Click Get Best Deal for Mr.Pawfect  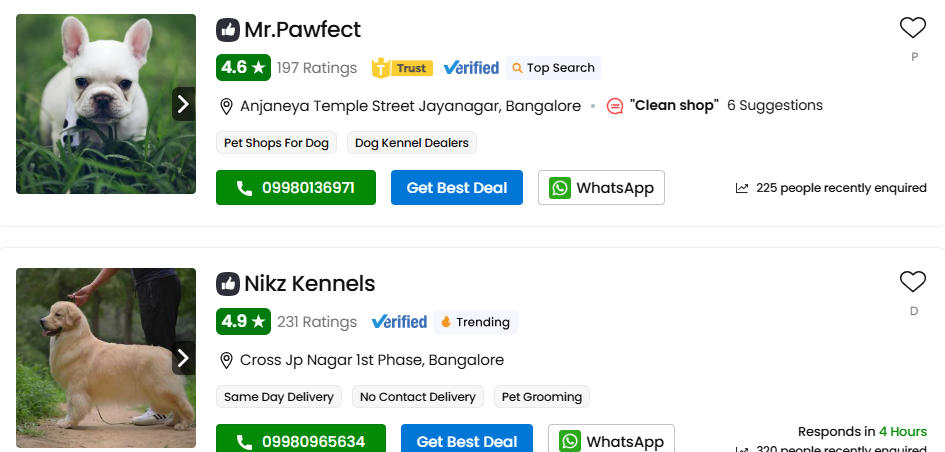[457, 187]
